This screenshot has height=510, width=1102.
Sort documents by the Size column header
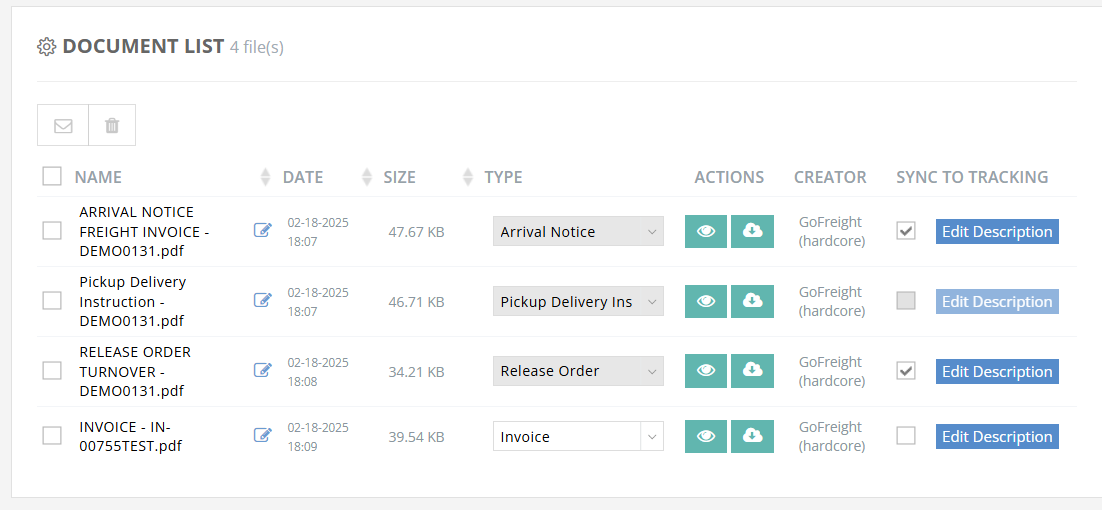(399, 177)
